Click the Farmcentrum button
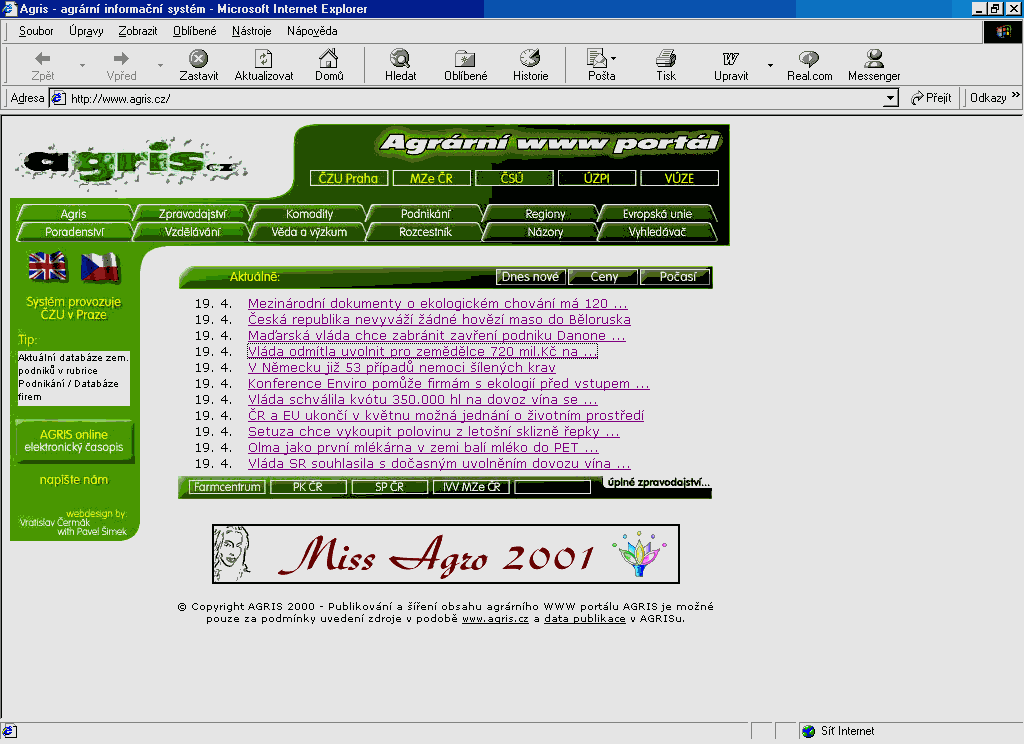Viewport: 1024px width, 744px height. point(227,487)
